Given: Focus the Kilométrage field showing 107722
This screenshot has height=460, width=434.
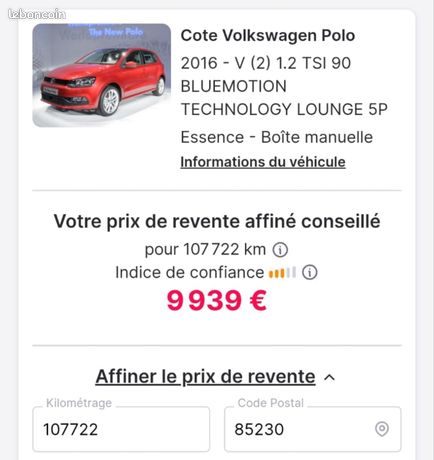Looking at the screenshot, I should [x=121, y=429].
